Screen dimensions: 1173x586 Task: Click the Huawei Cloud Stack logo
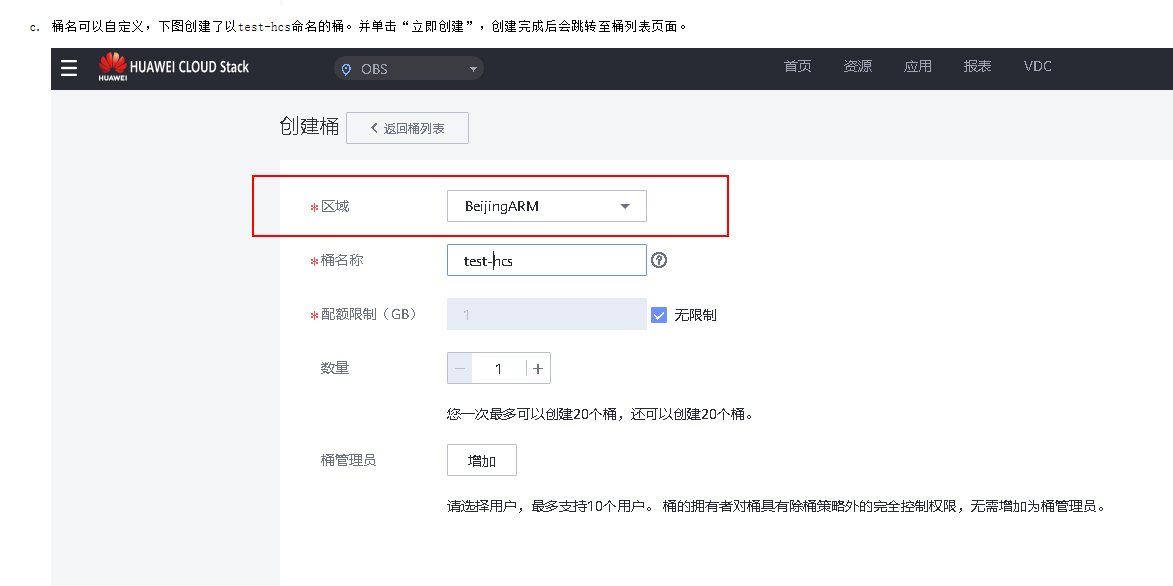[x=174, y=67]
